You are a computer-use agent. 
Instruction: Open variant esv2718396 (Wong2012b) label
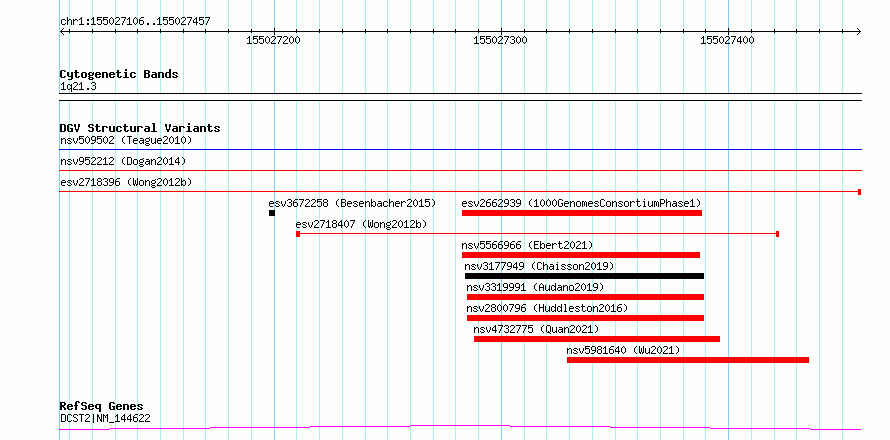pyautogui.click(x=126, y=182)
